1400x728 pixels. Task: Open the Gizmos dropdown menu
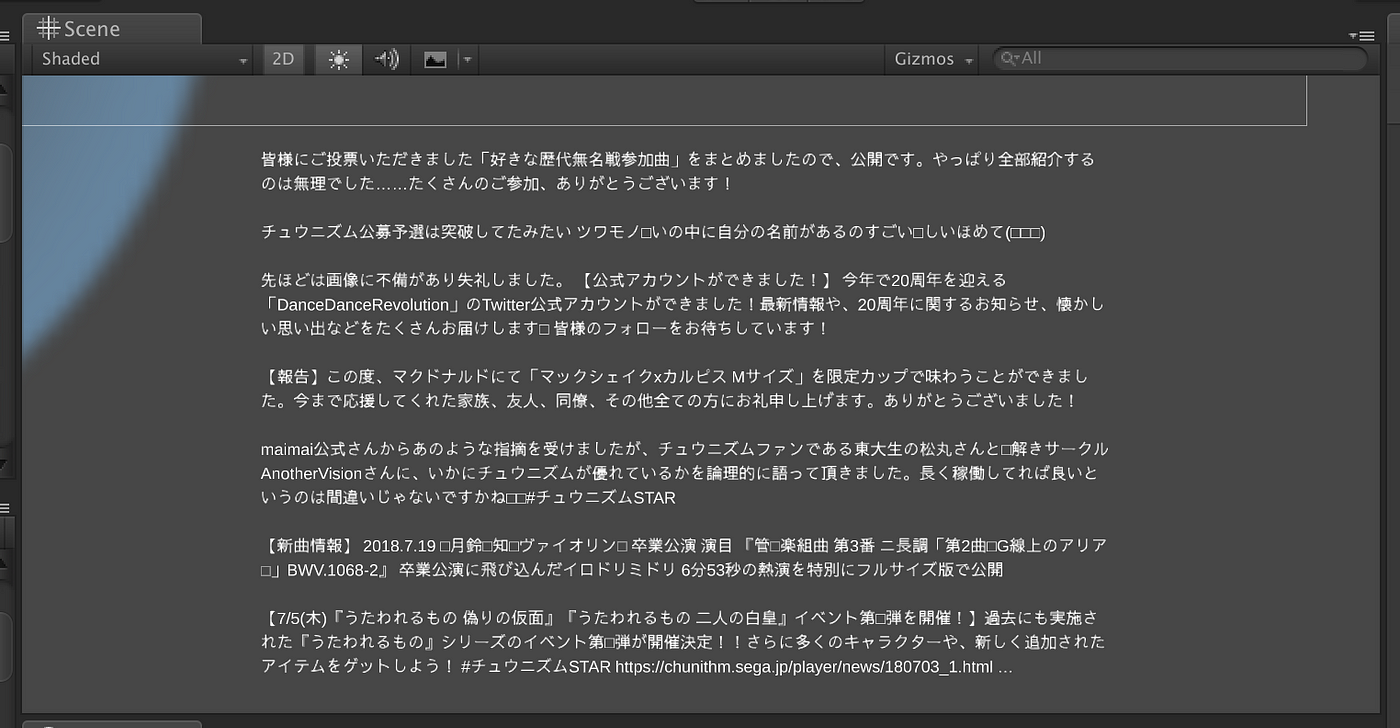[933, 59]
